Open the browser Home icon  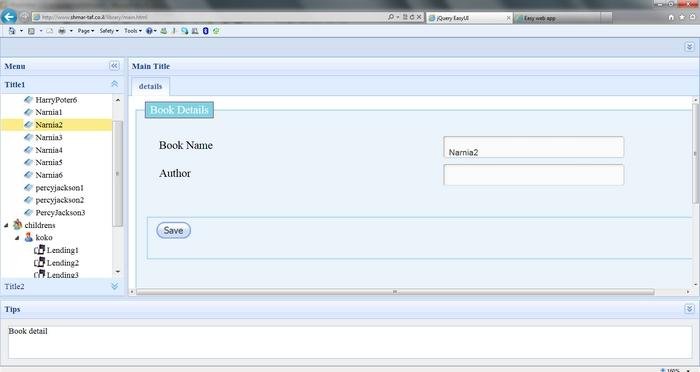point(671,17)
